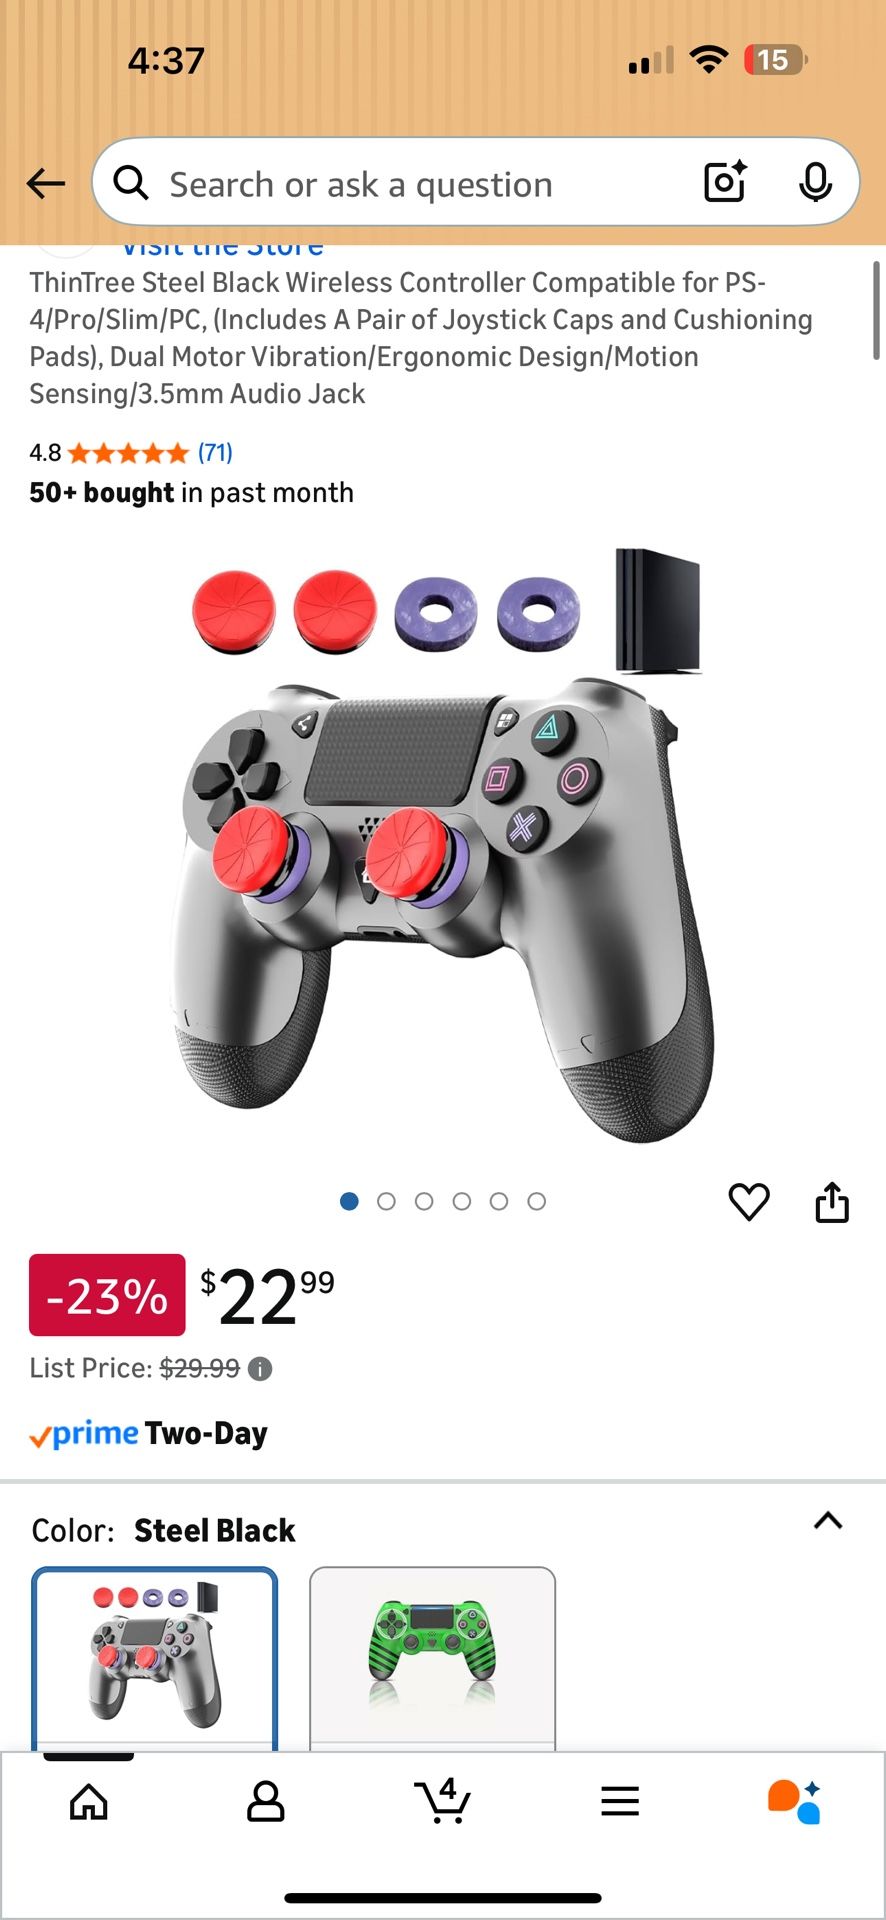The image size is (886, 1920).
Task: Add item to wish list heart
Action: pyautogui.click(x=749, y=1201)
